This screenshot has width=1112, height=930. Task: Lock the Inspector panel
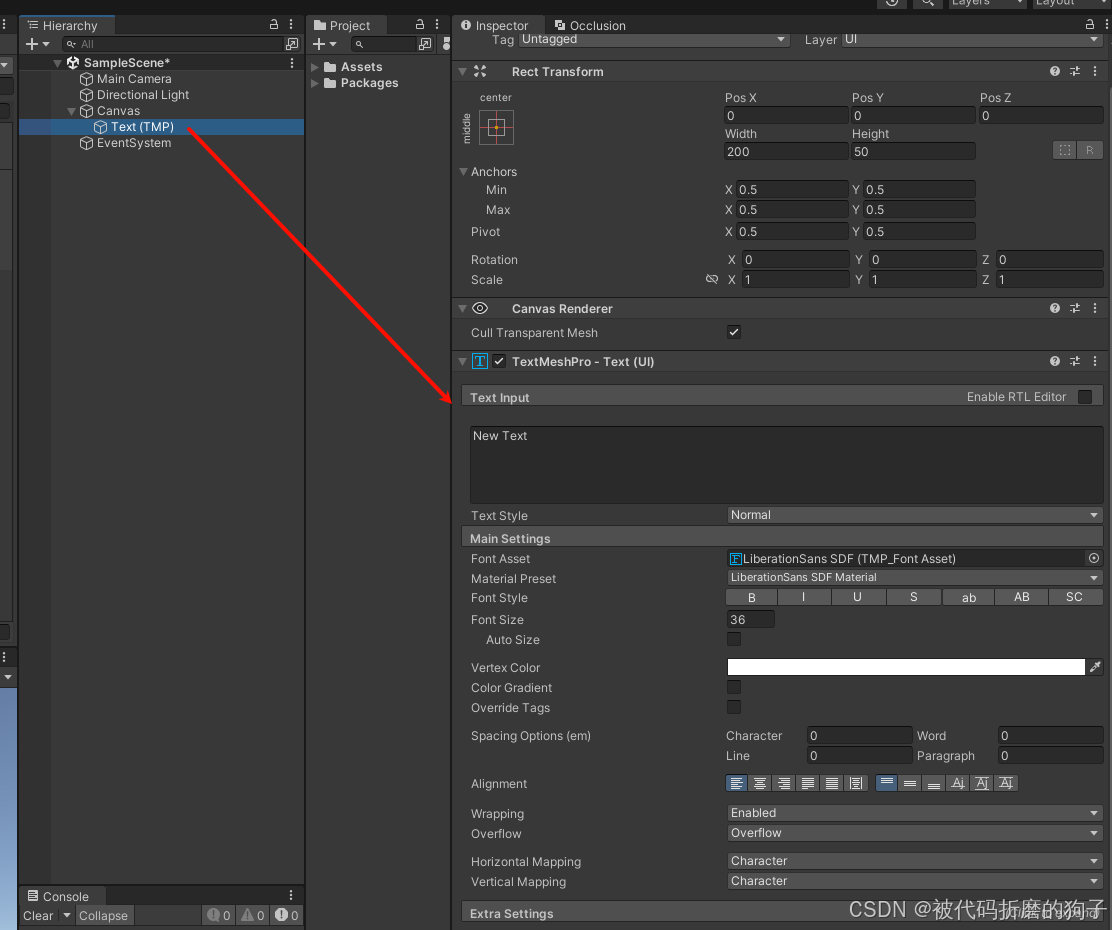1090,24
